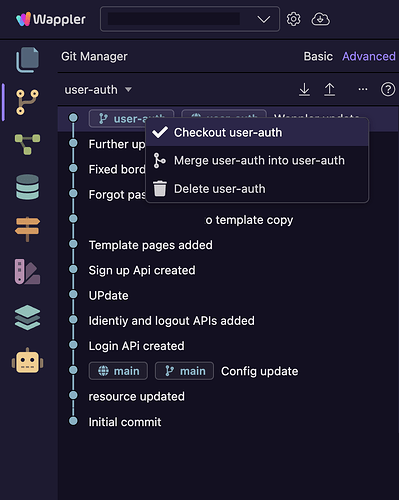The image size is (399, 500).
Task: Choose Checkout user-auth menu entry
Action: [257, 132]
